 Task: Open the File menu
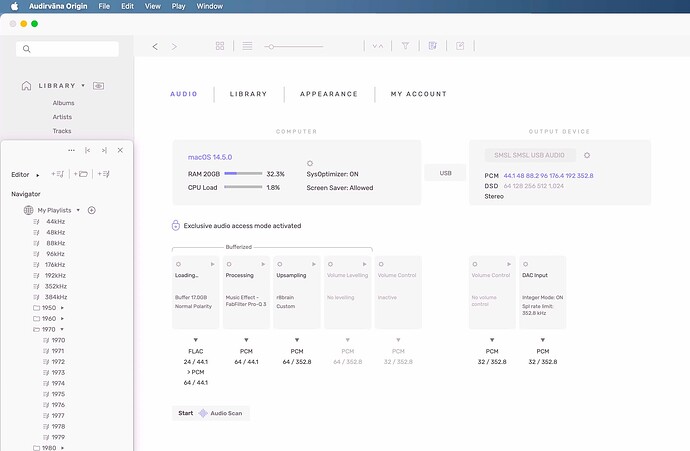104,6
